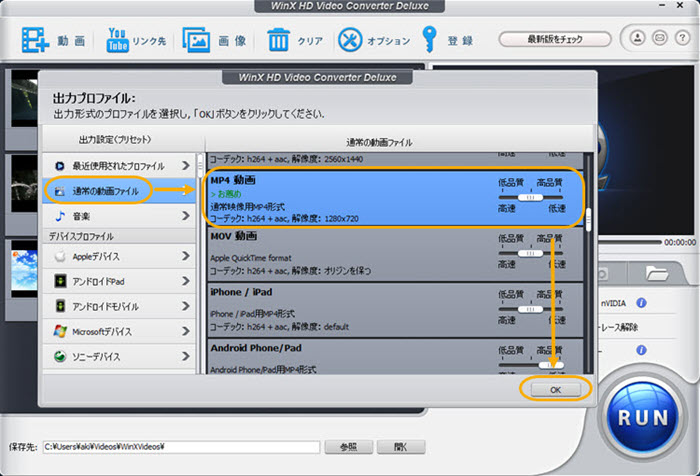Click the lower blue info icon under nVIDIA
The image size is (700, 476).
click(642, 350)
